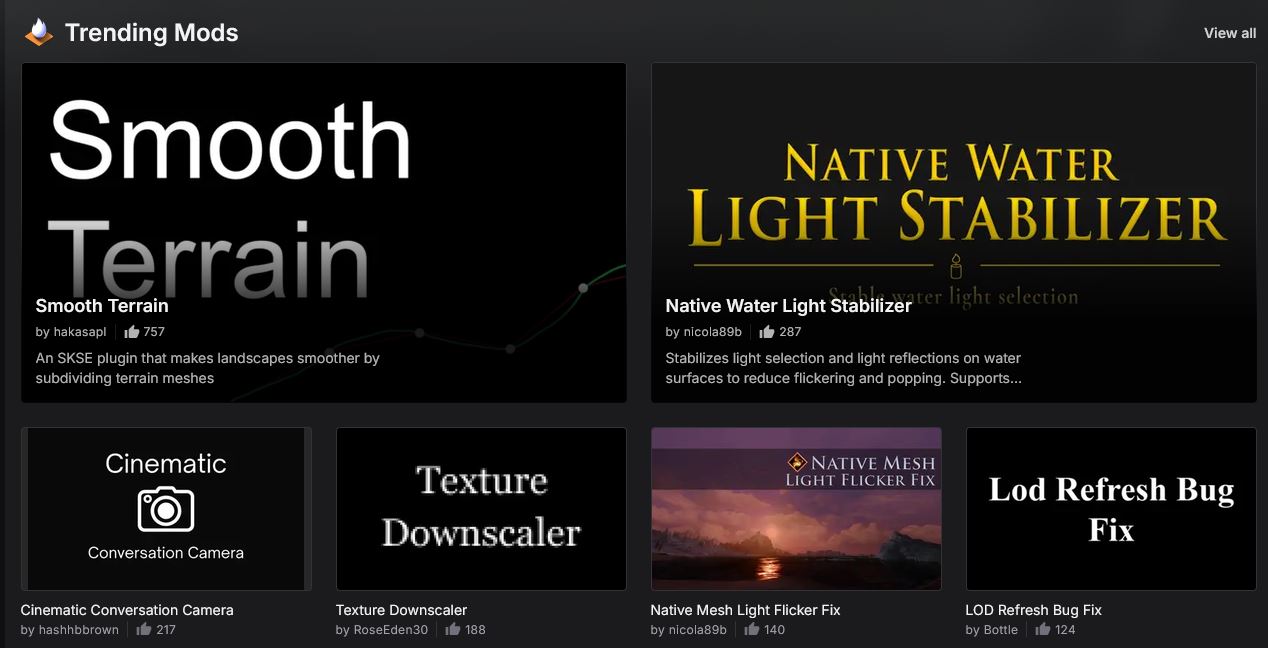
Task: Read the Native Water Light Stabilizer description
Action: 843,368
